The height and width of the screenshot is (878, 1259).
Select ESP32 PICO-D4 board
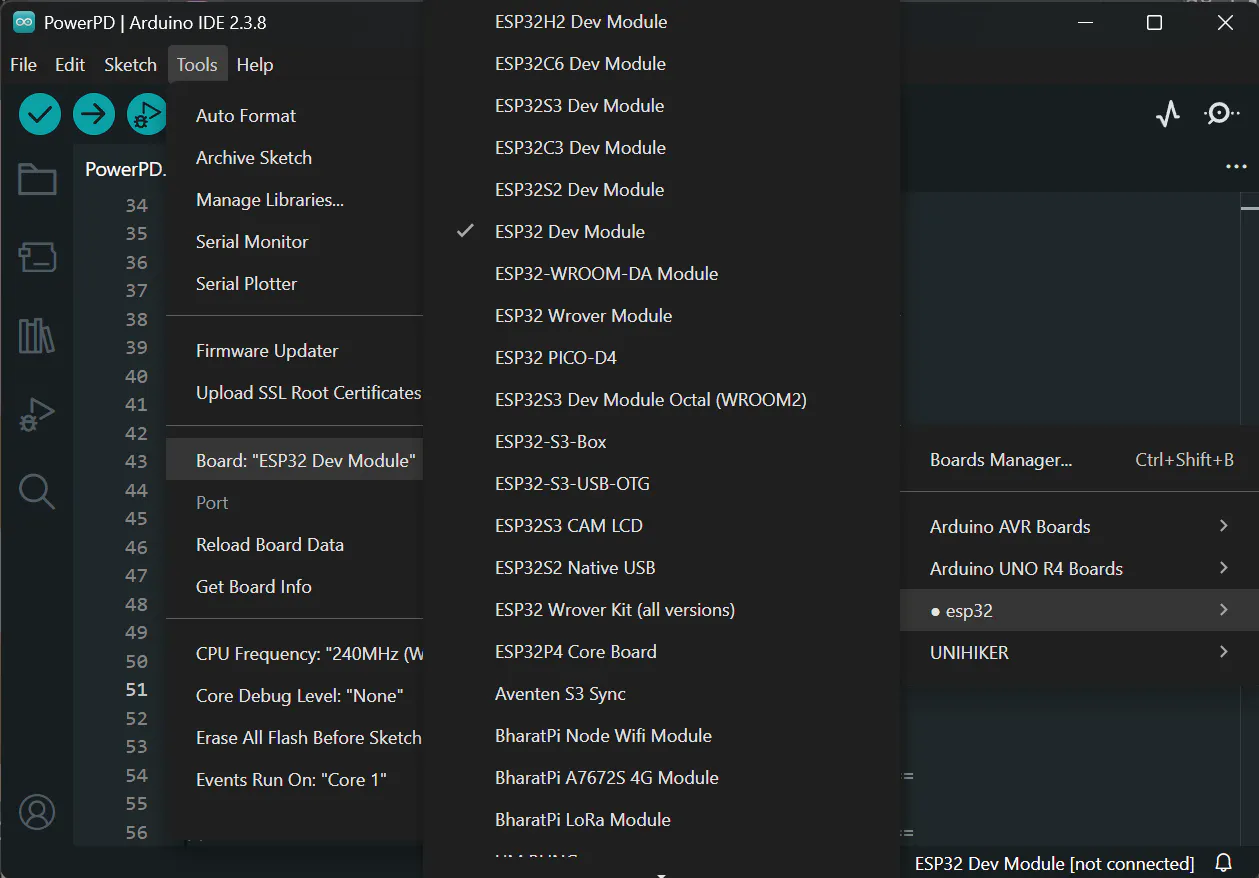pos(661,358)
